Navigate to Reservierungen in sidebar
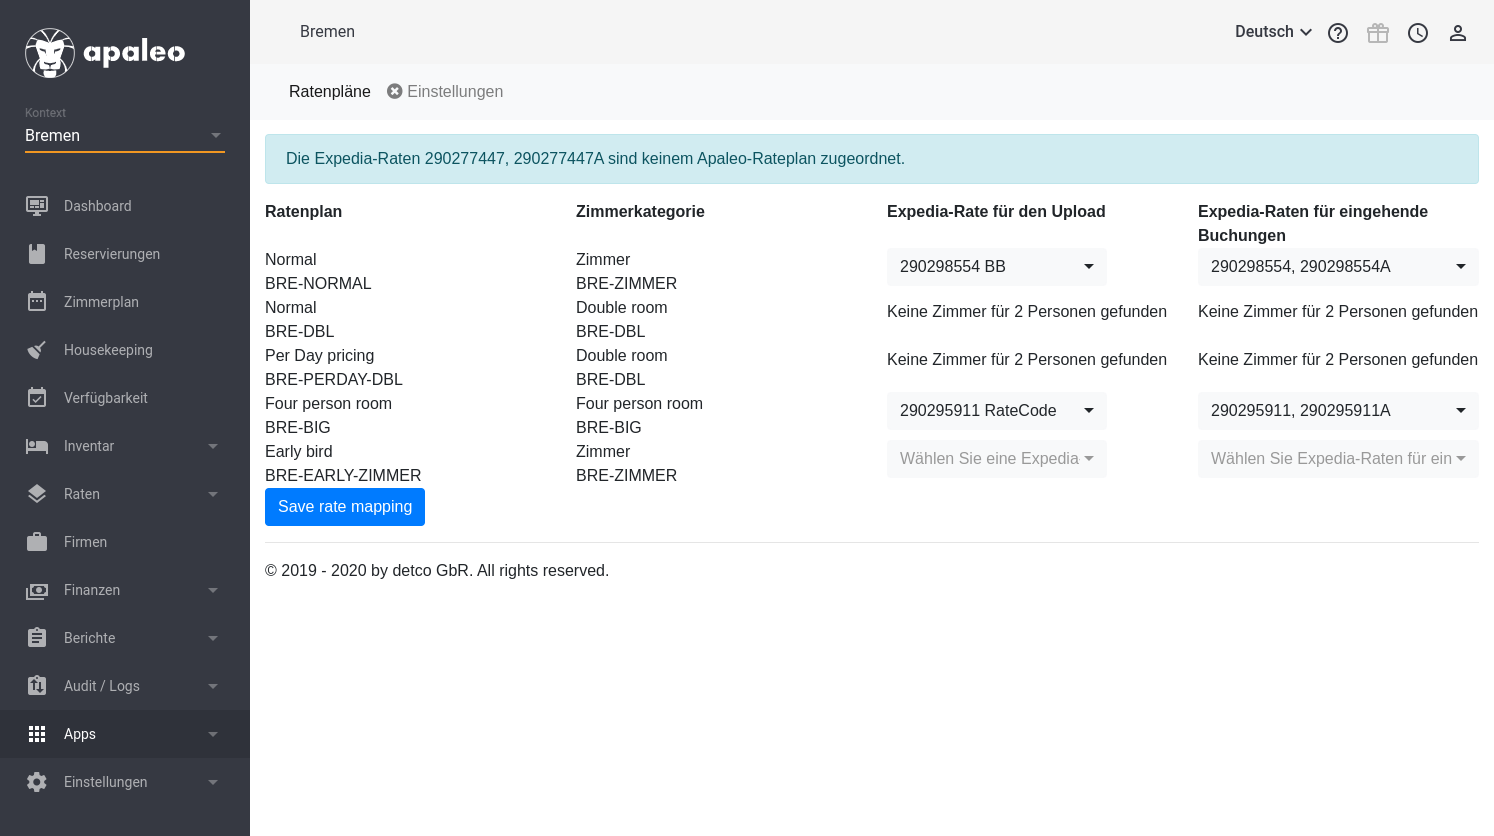Image resolution: width=1494 pixels, height=836 pixels. (111, 254)
